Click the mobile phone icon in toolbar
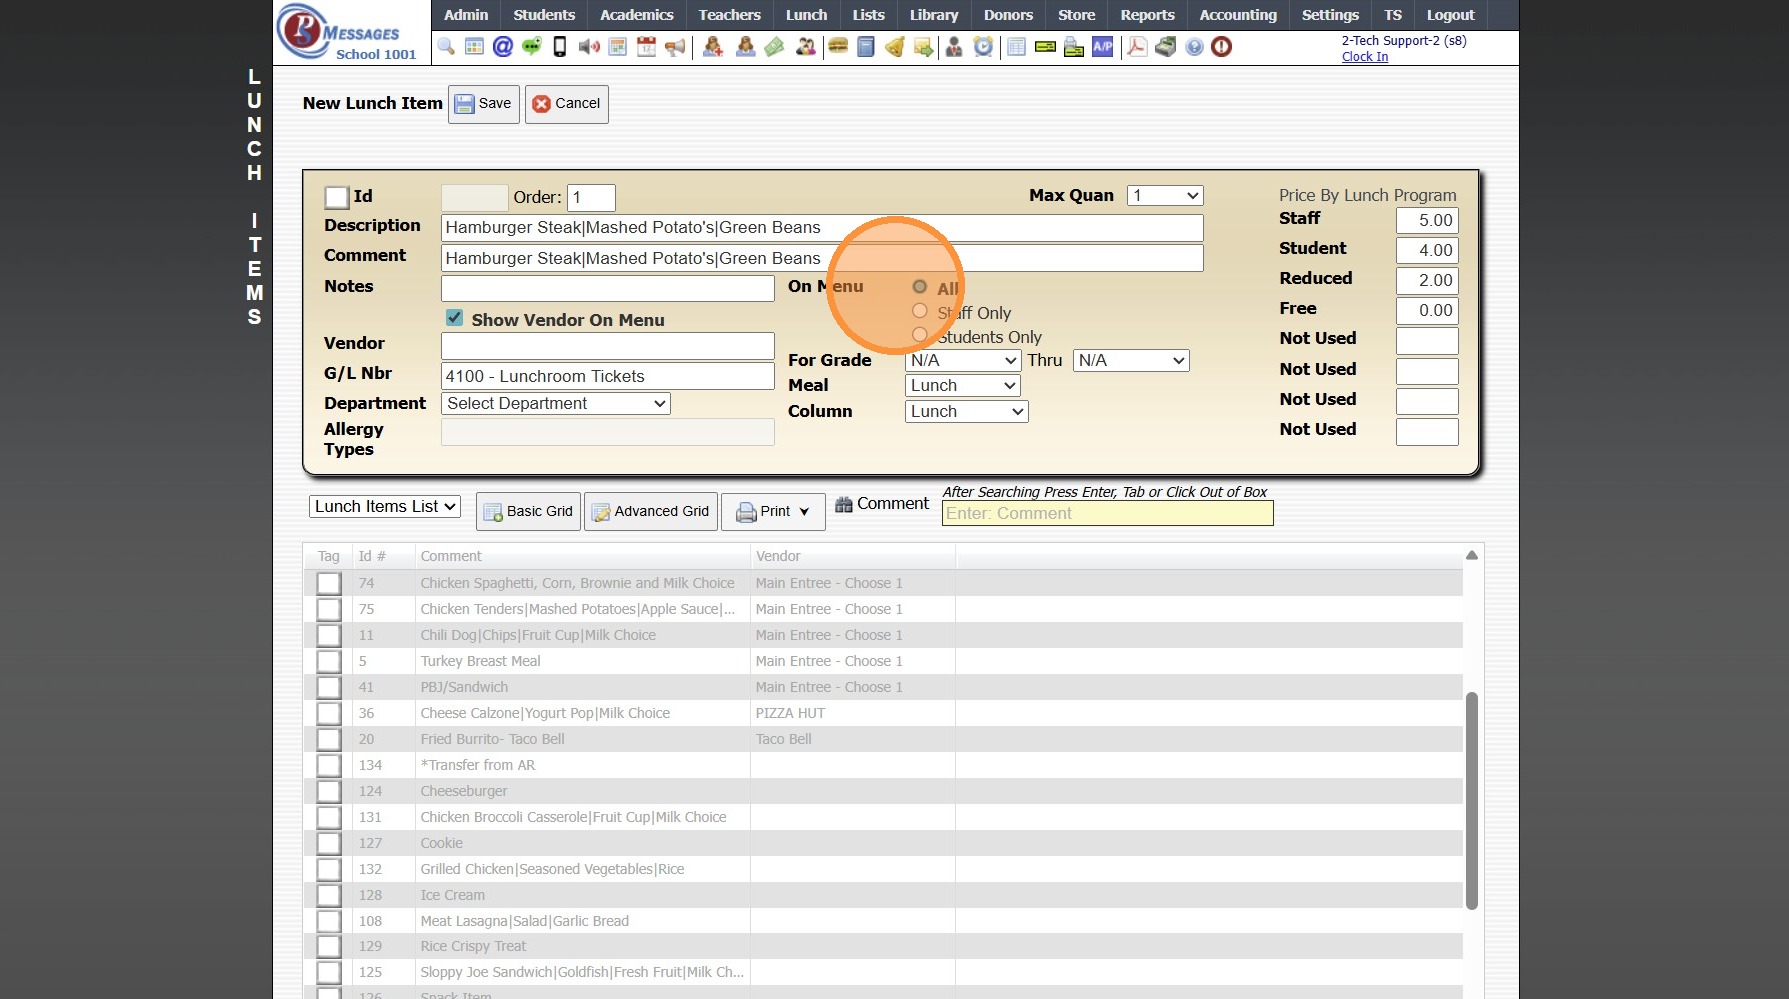The width and height of the screenshot is (1789, 999). pyautogui.click(x=560, y=47)
